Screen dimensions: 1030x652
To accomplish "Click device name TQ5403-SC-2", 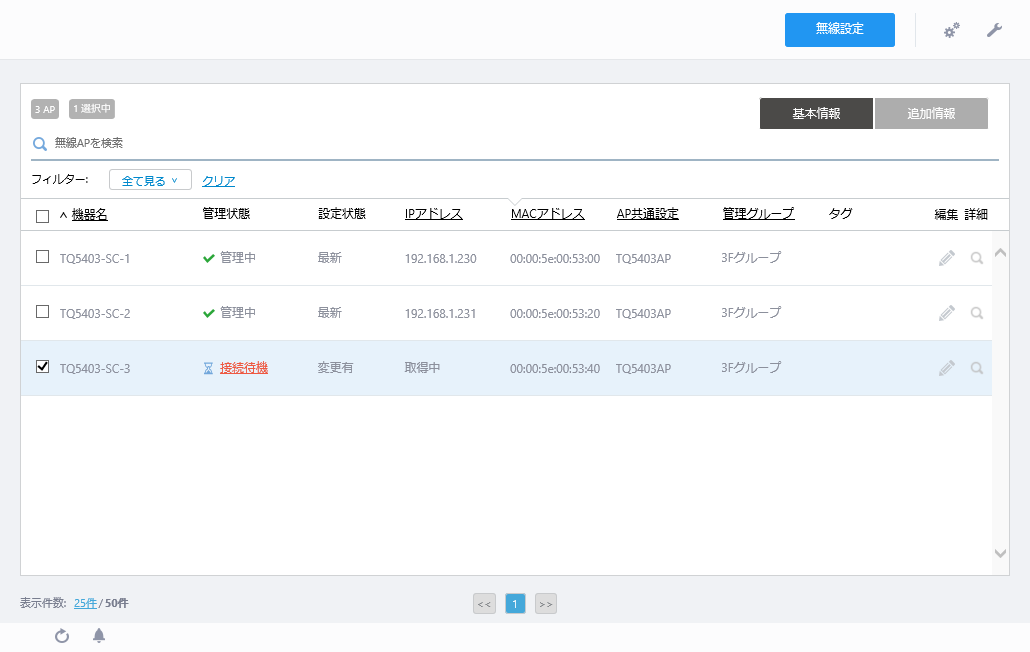I will (x=95, y=314).
